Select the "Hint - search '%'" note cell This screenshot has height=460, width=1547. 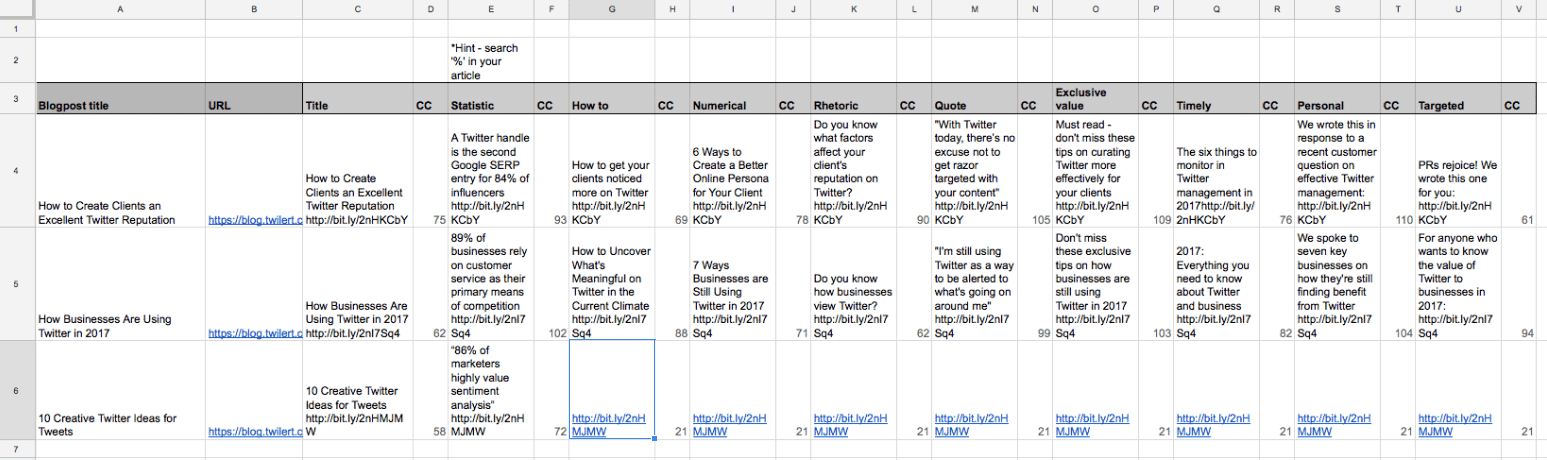491,61
